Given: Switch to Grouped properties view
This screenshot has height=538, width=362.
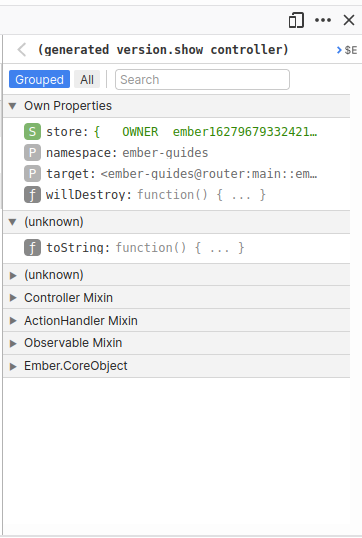Looking at the screenshot, I should tap(39, 79).
